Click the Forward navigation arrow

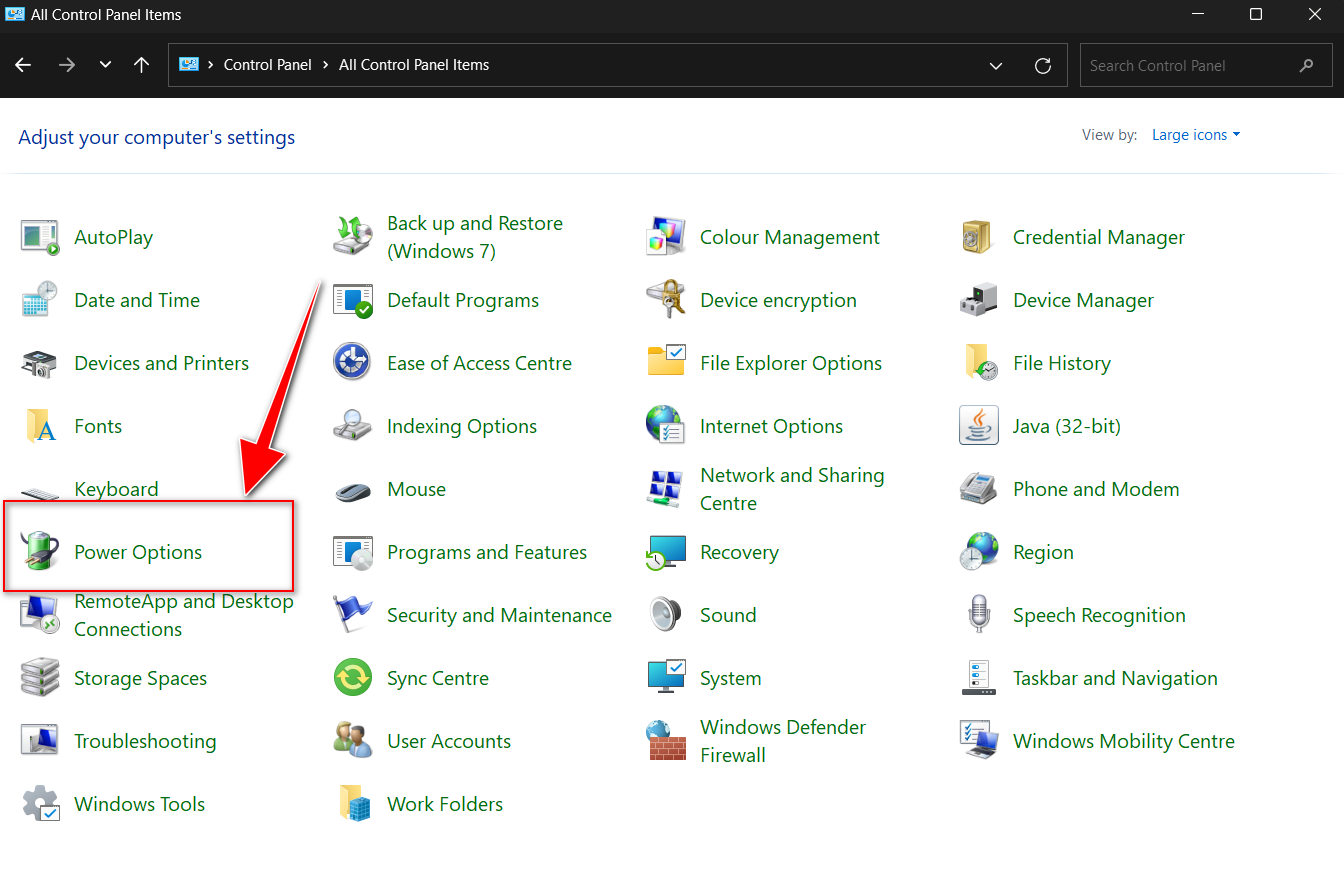pos(67,65)
